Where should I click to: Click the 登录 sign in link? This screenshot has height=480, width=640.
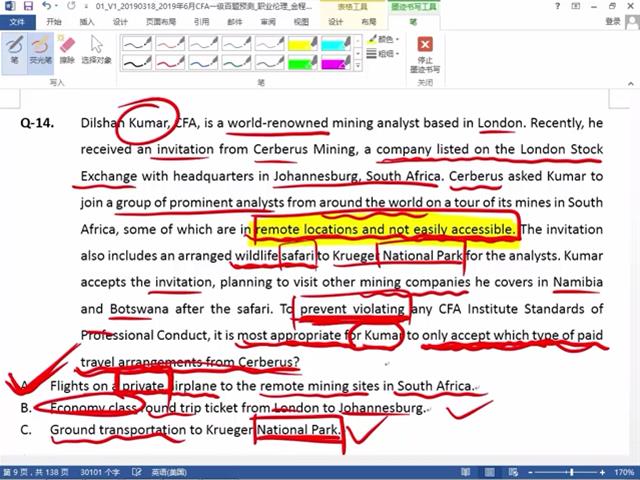[613, 21]
